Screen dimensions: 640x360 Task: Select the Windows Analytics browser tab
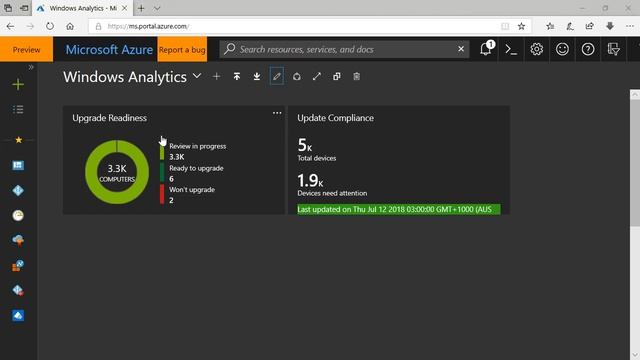pyautogui.click(x=82, y=8)
